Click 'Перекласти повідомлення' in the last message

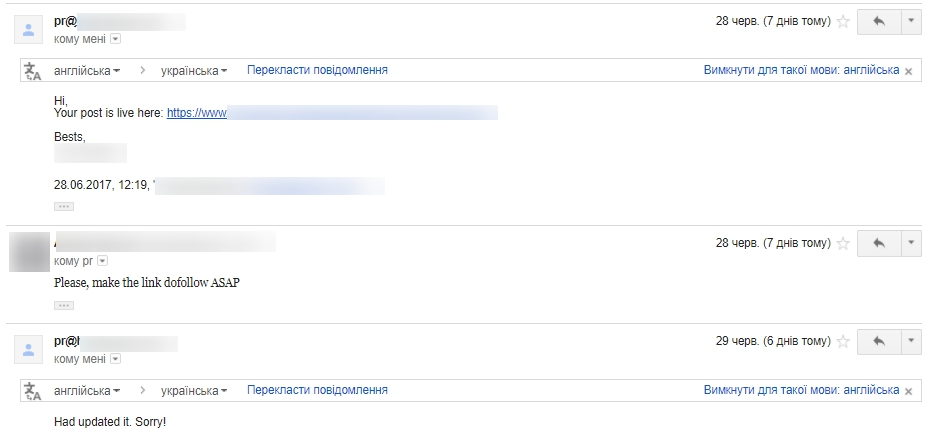(x=317, y=390)
